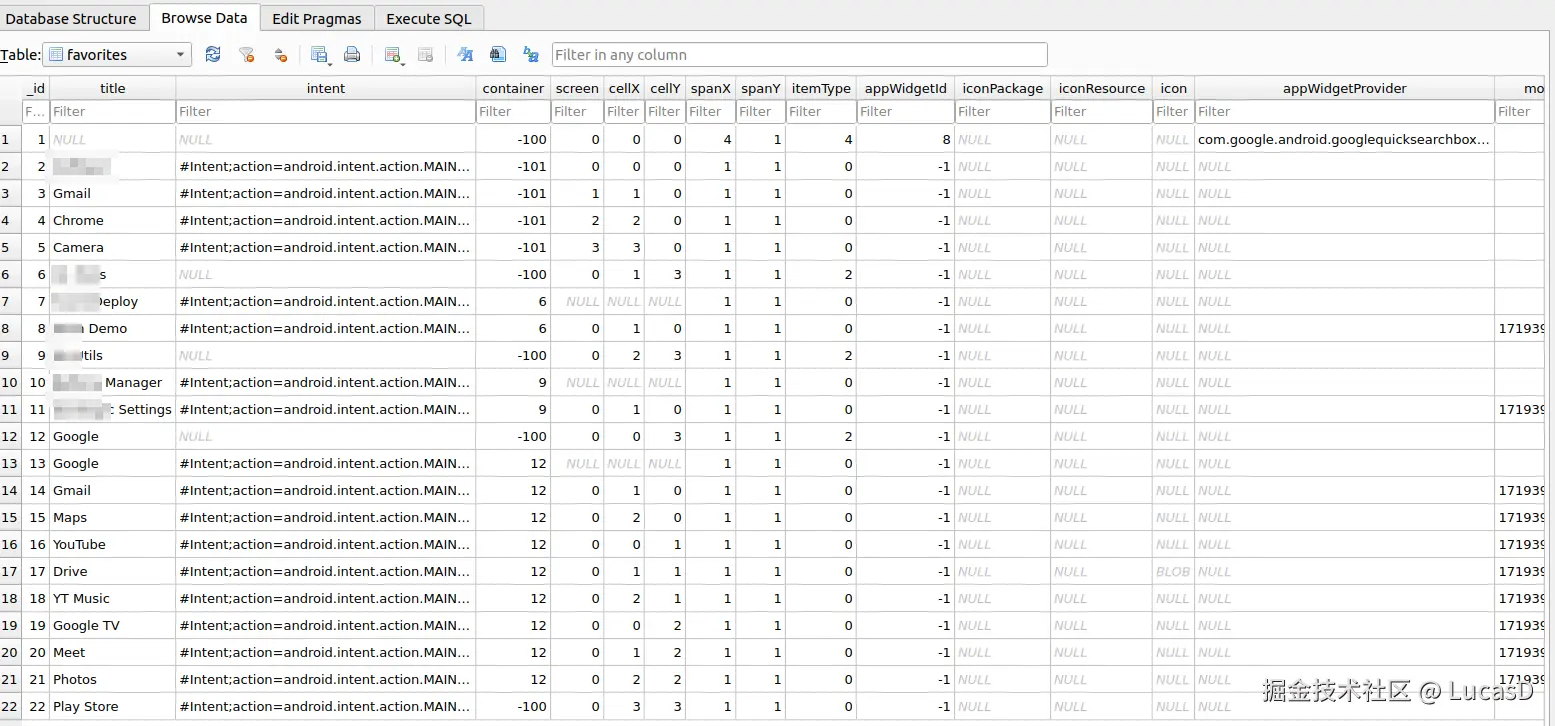Click the itemType column filter field

(x=821, y=111)
